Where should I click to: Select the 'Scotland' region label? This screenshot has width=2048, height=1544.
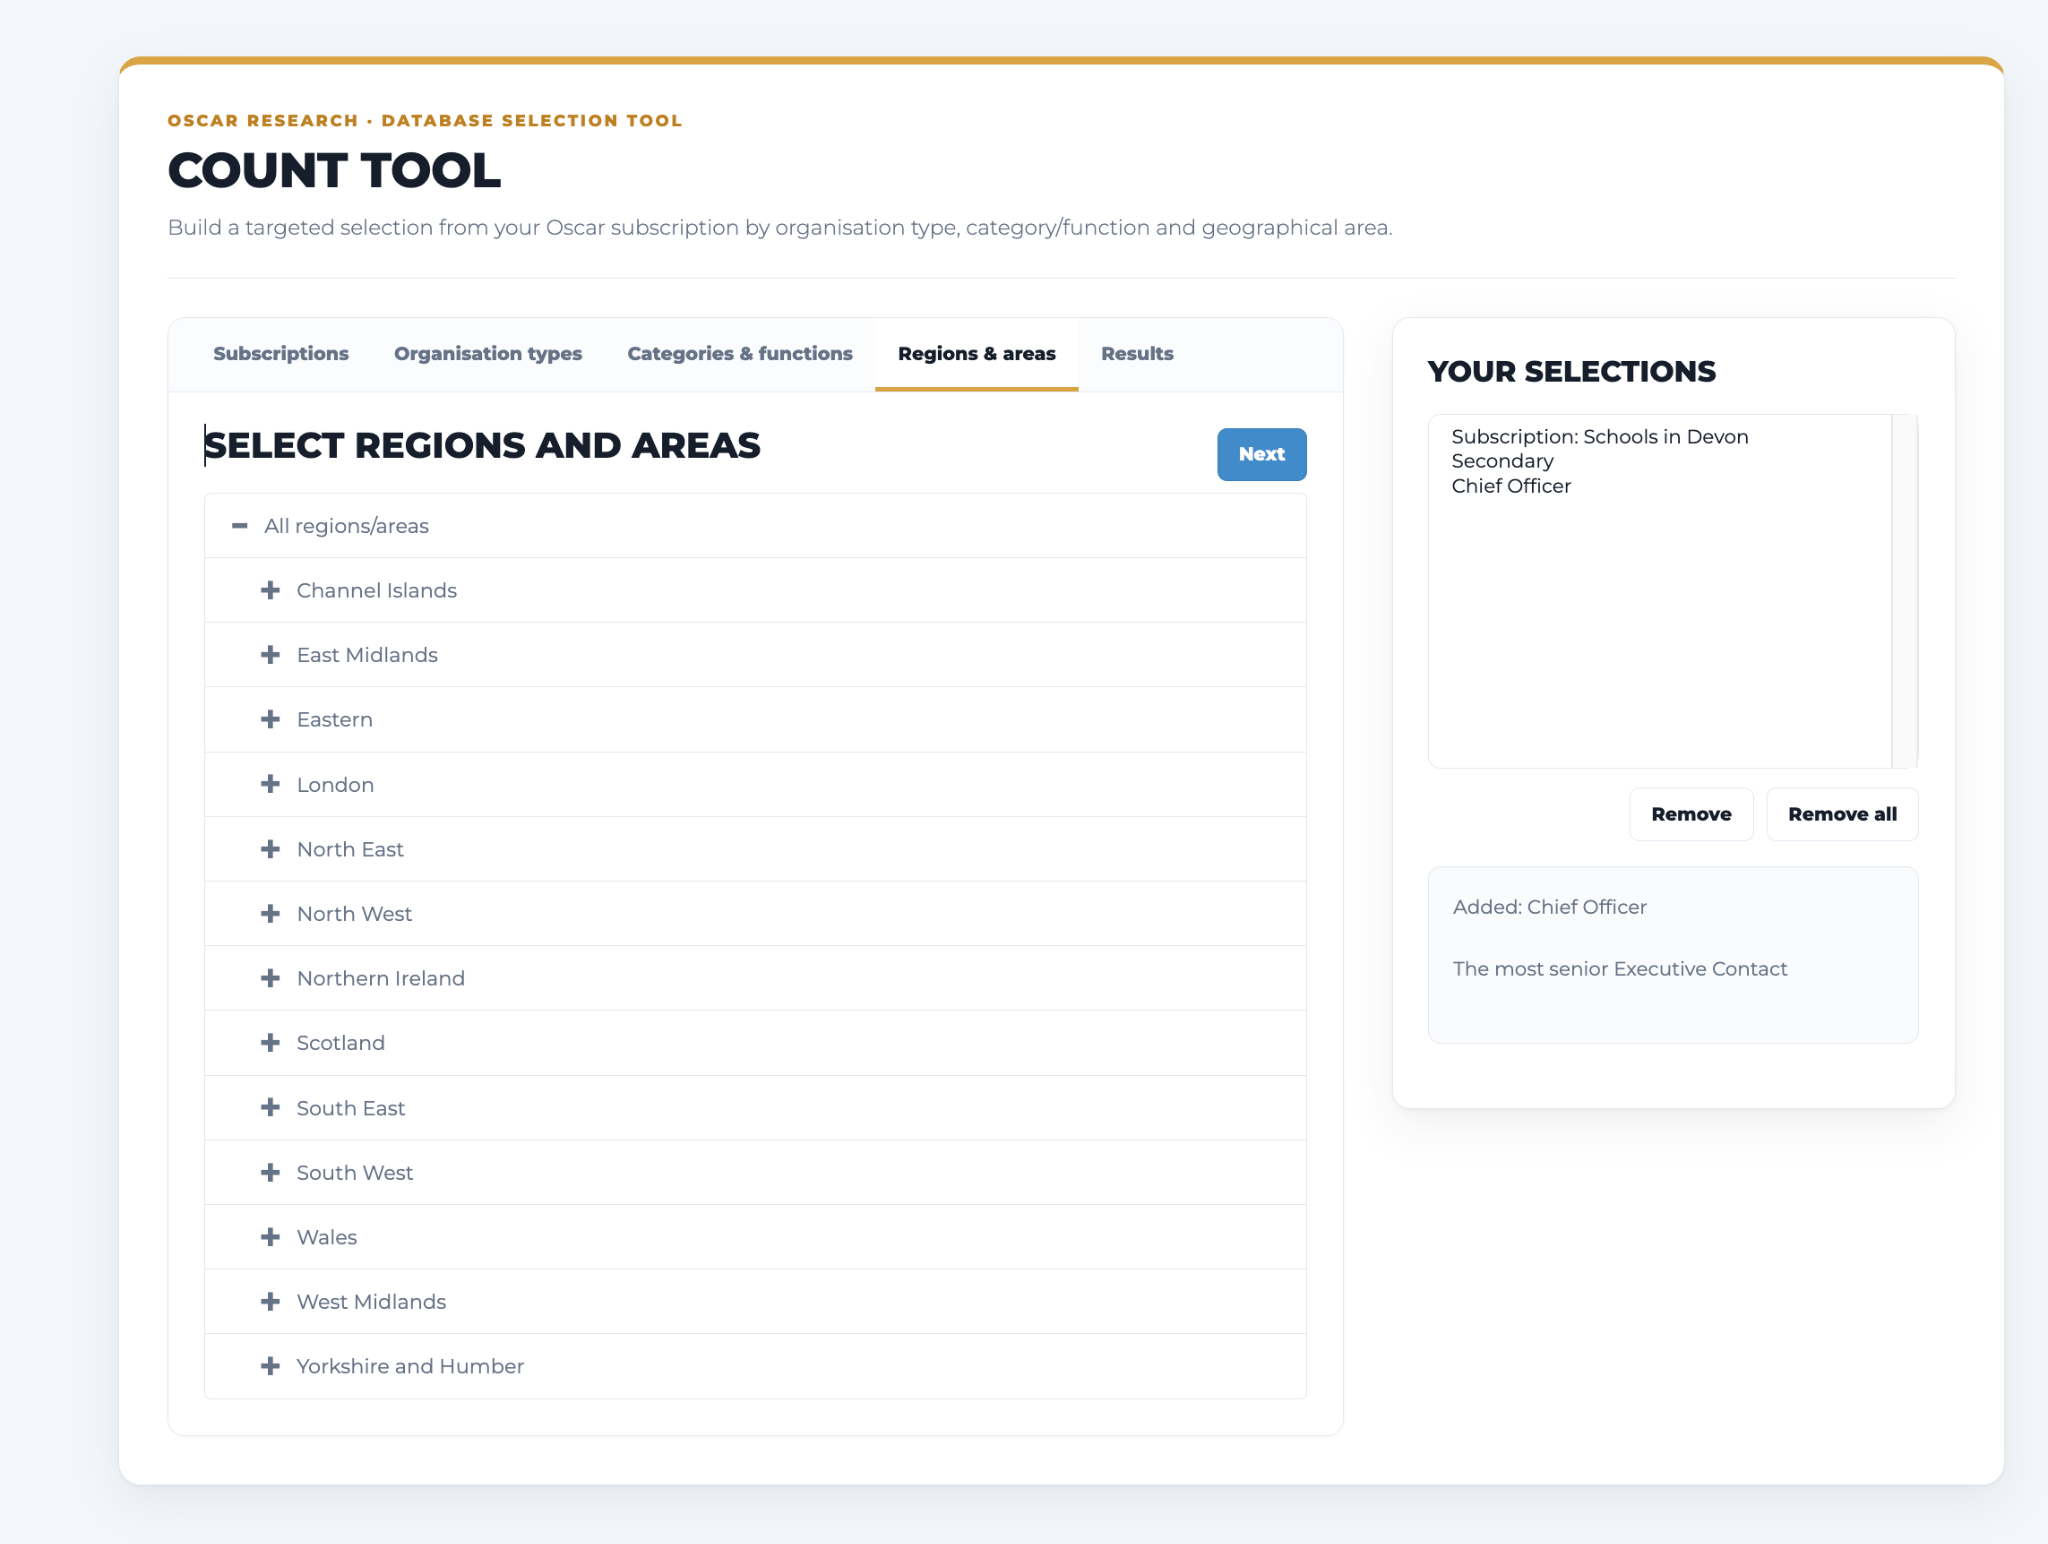[x=341, y=1043]
